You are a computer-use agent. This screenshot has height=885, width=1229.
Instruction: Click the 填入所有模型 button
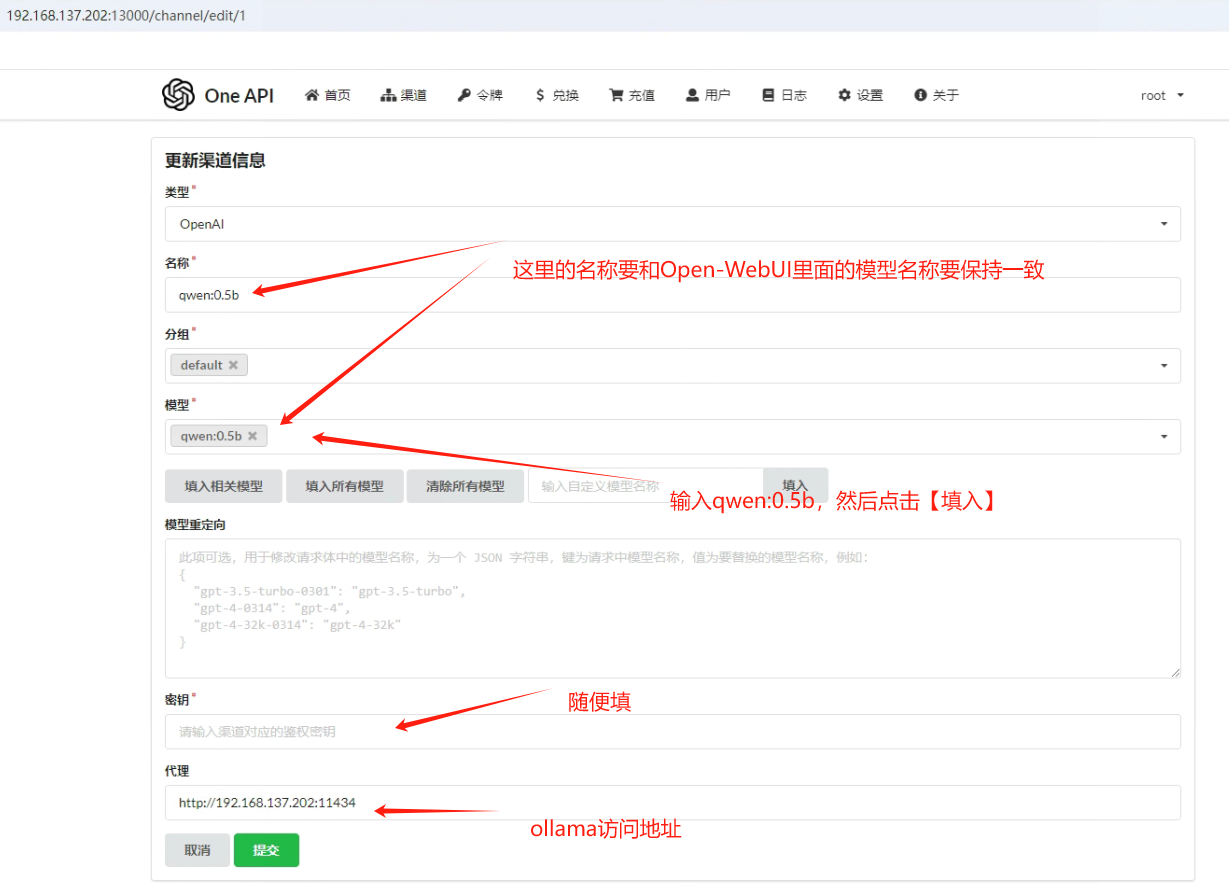(x=344, y=486)
